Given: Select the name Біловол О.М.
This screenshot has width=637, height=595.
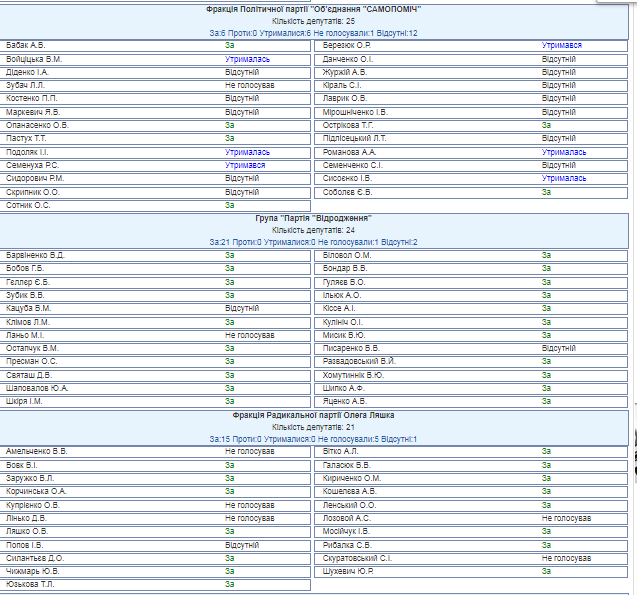Looking at the screenshot, I should pos(347,255).
